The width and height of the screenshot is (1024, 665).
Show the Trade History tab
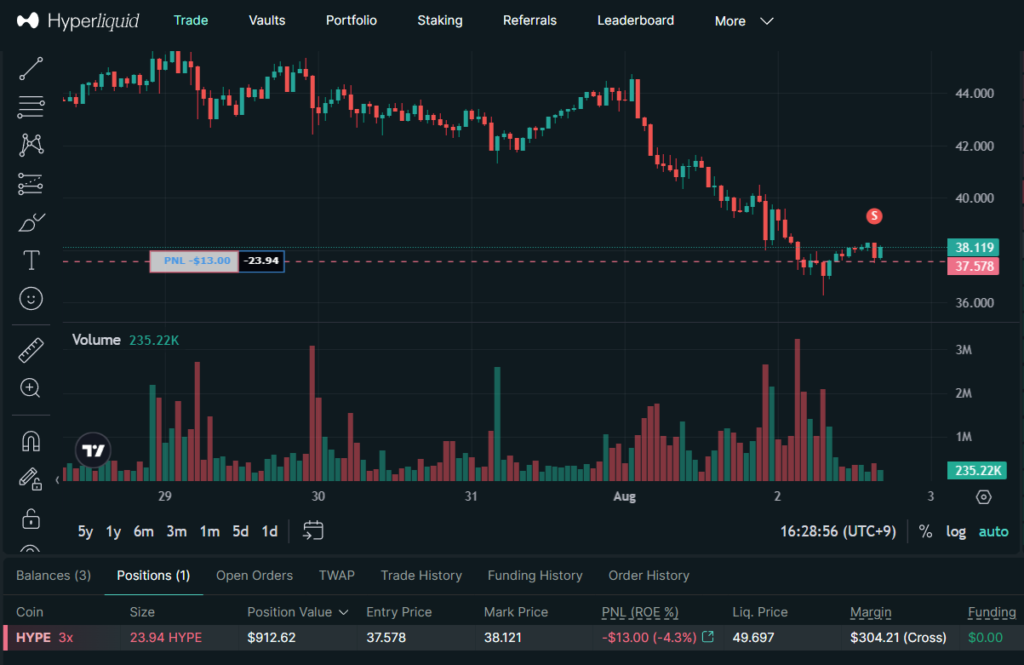[421, 576]
